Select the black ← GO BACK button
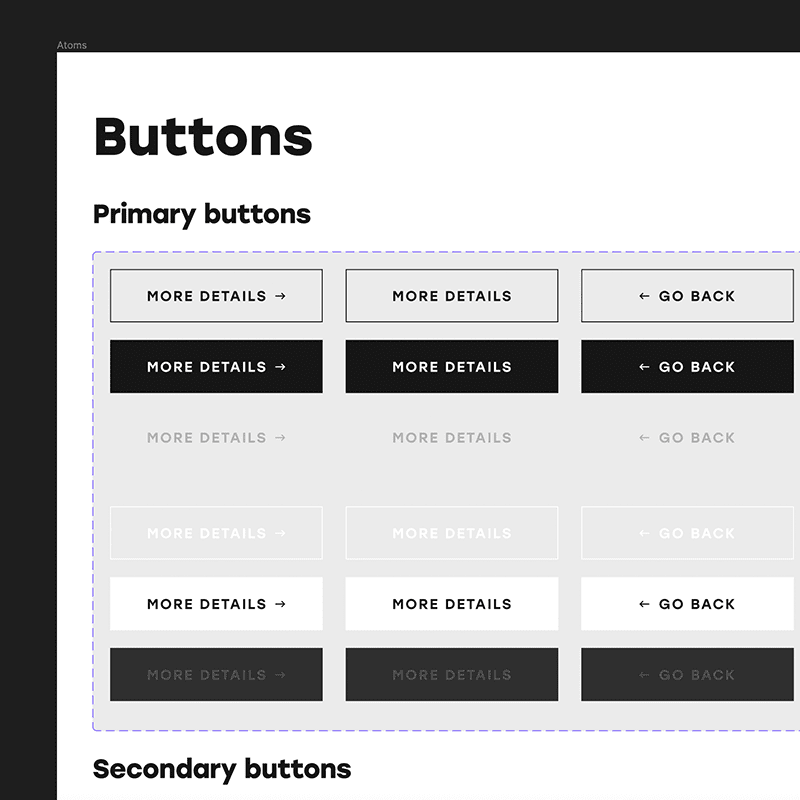 tap(687, 366)
